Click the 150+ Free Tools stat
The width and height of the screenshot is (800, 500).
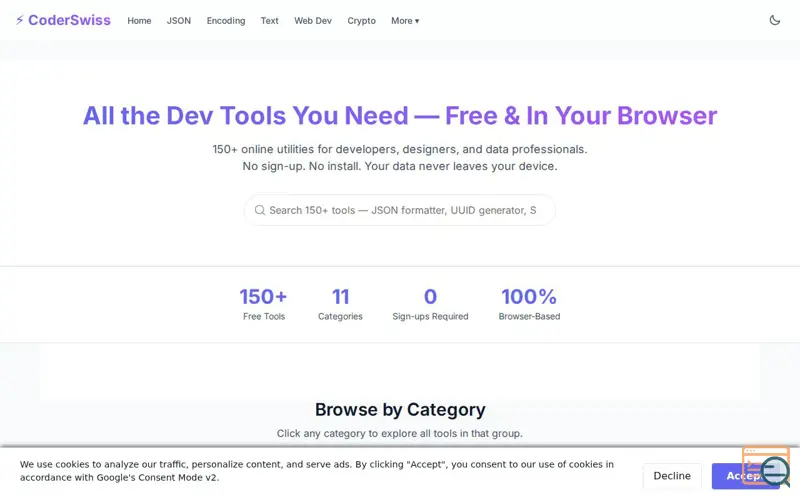[264, 304]
